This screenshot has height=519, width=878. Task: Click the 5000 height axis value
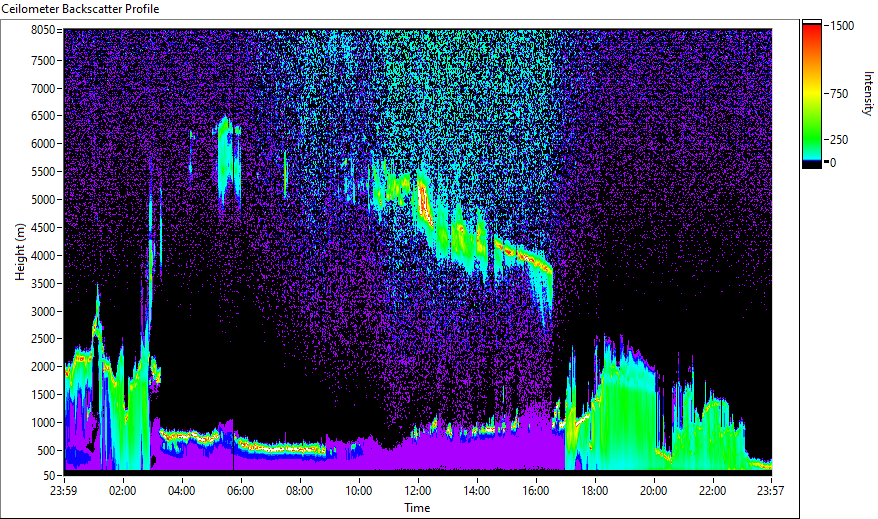pos(43,200)
